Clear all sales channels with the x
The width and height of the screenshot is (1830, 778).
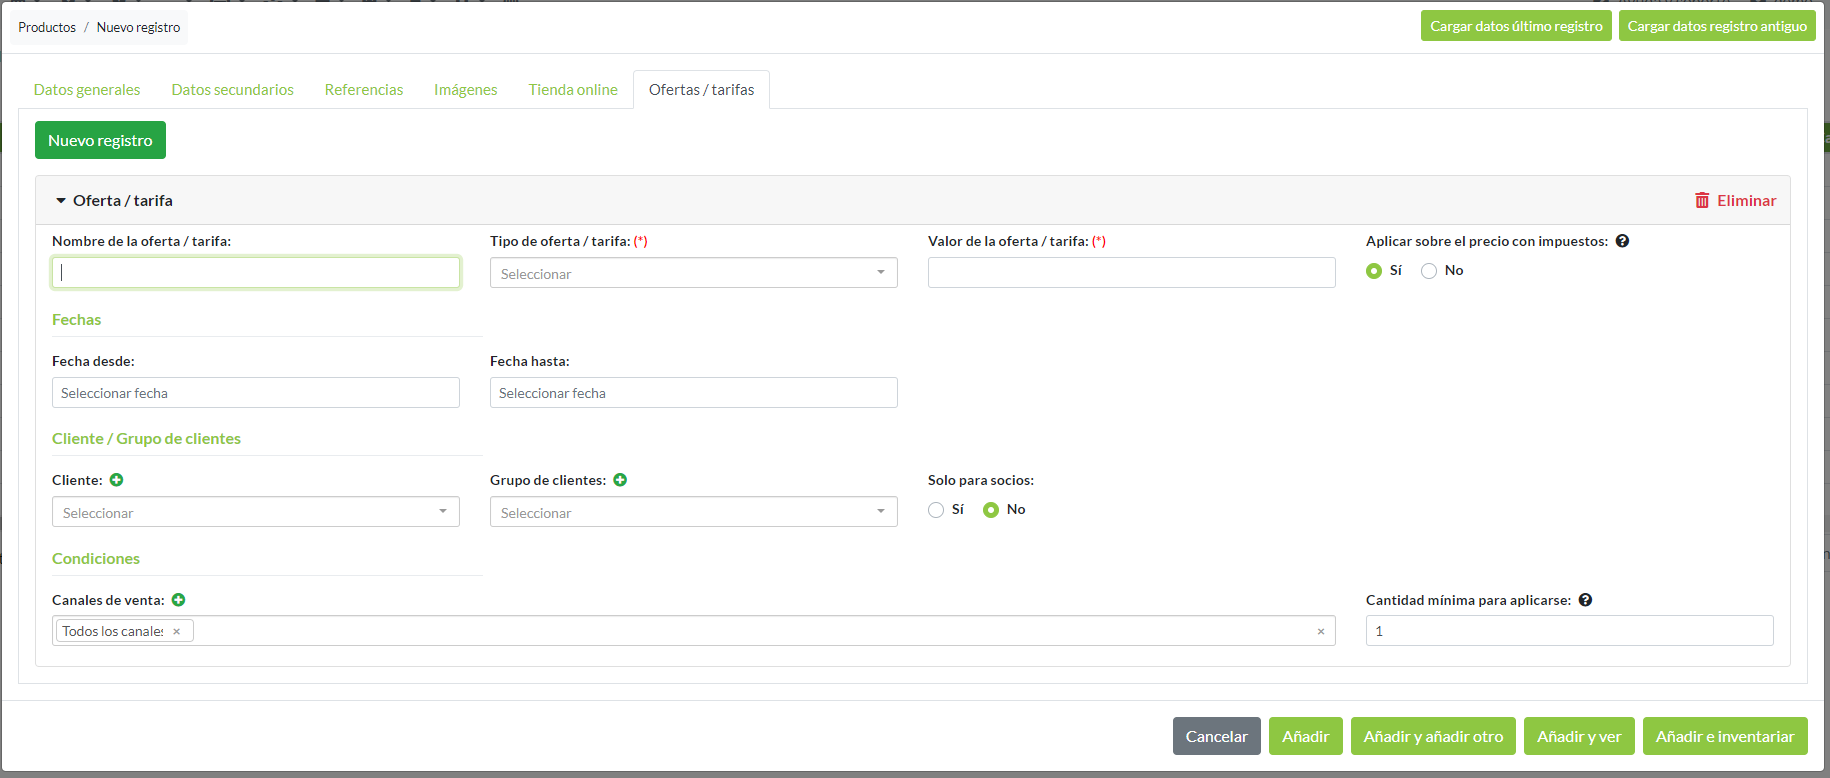1320,631
